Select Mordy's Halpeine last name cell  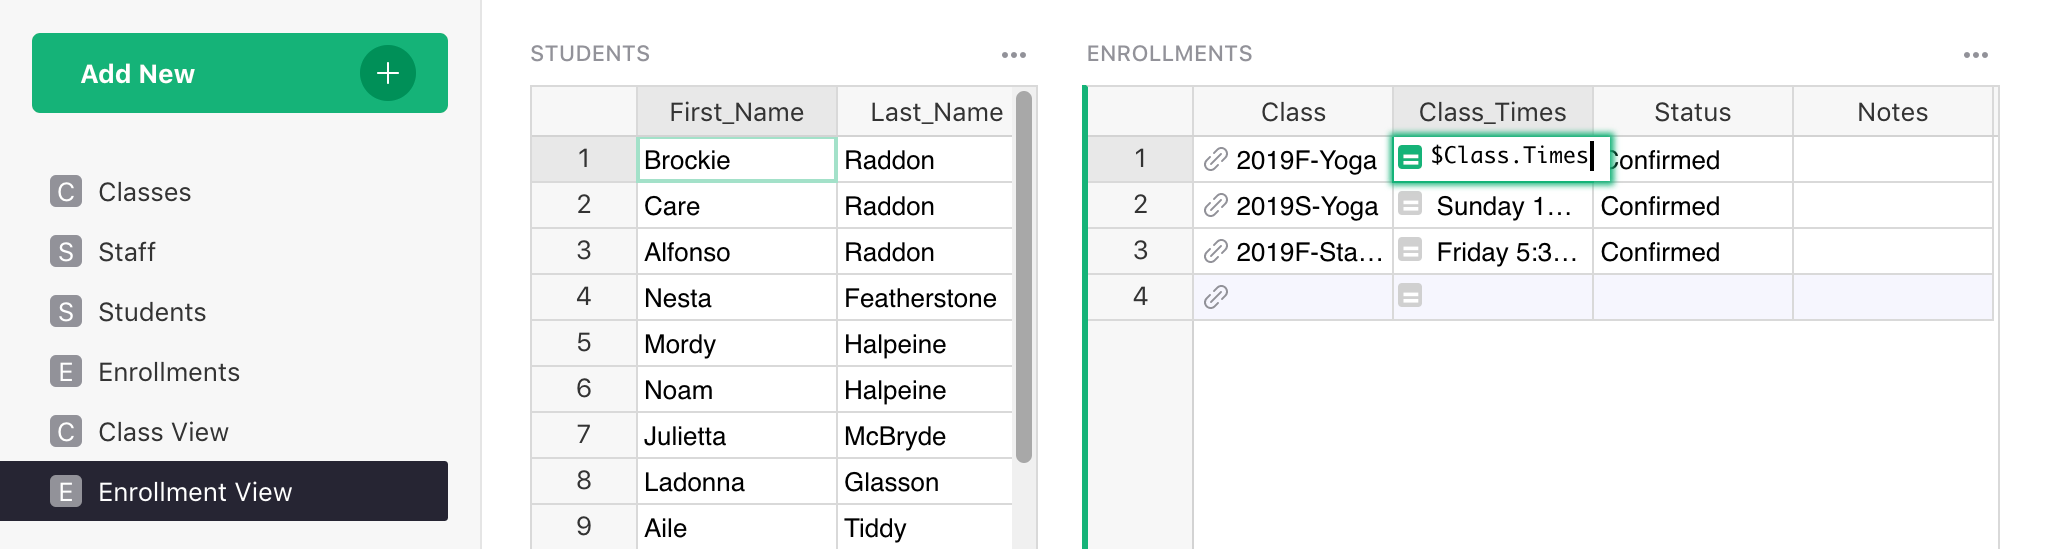coord(925,343)
